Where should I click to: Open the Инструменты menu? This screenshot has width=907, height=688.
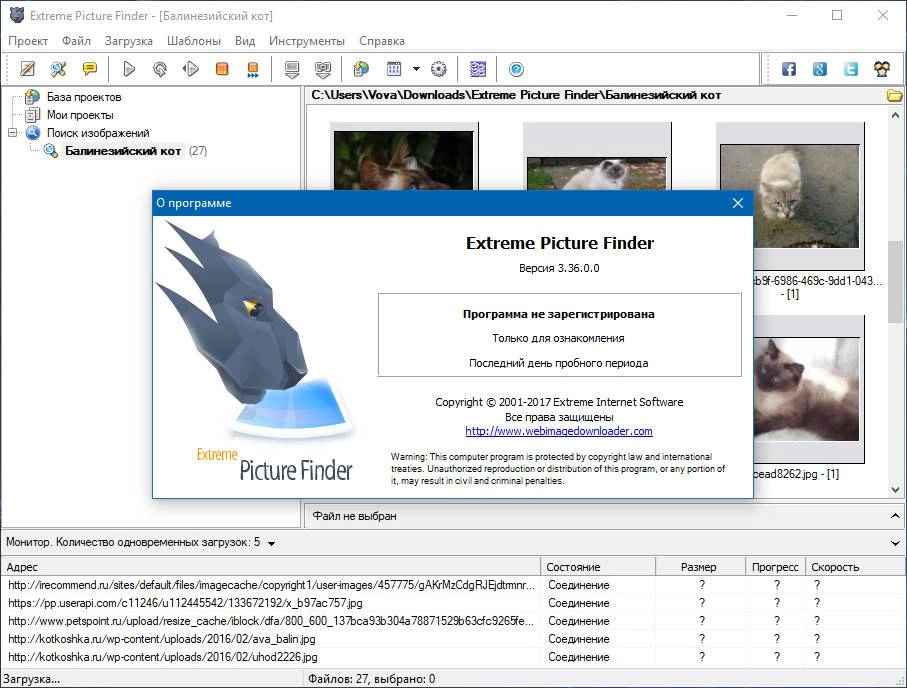tap(307, 41)
